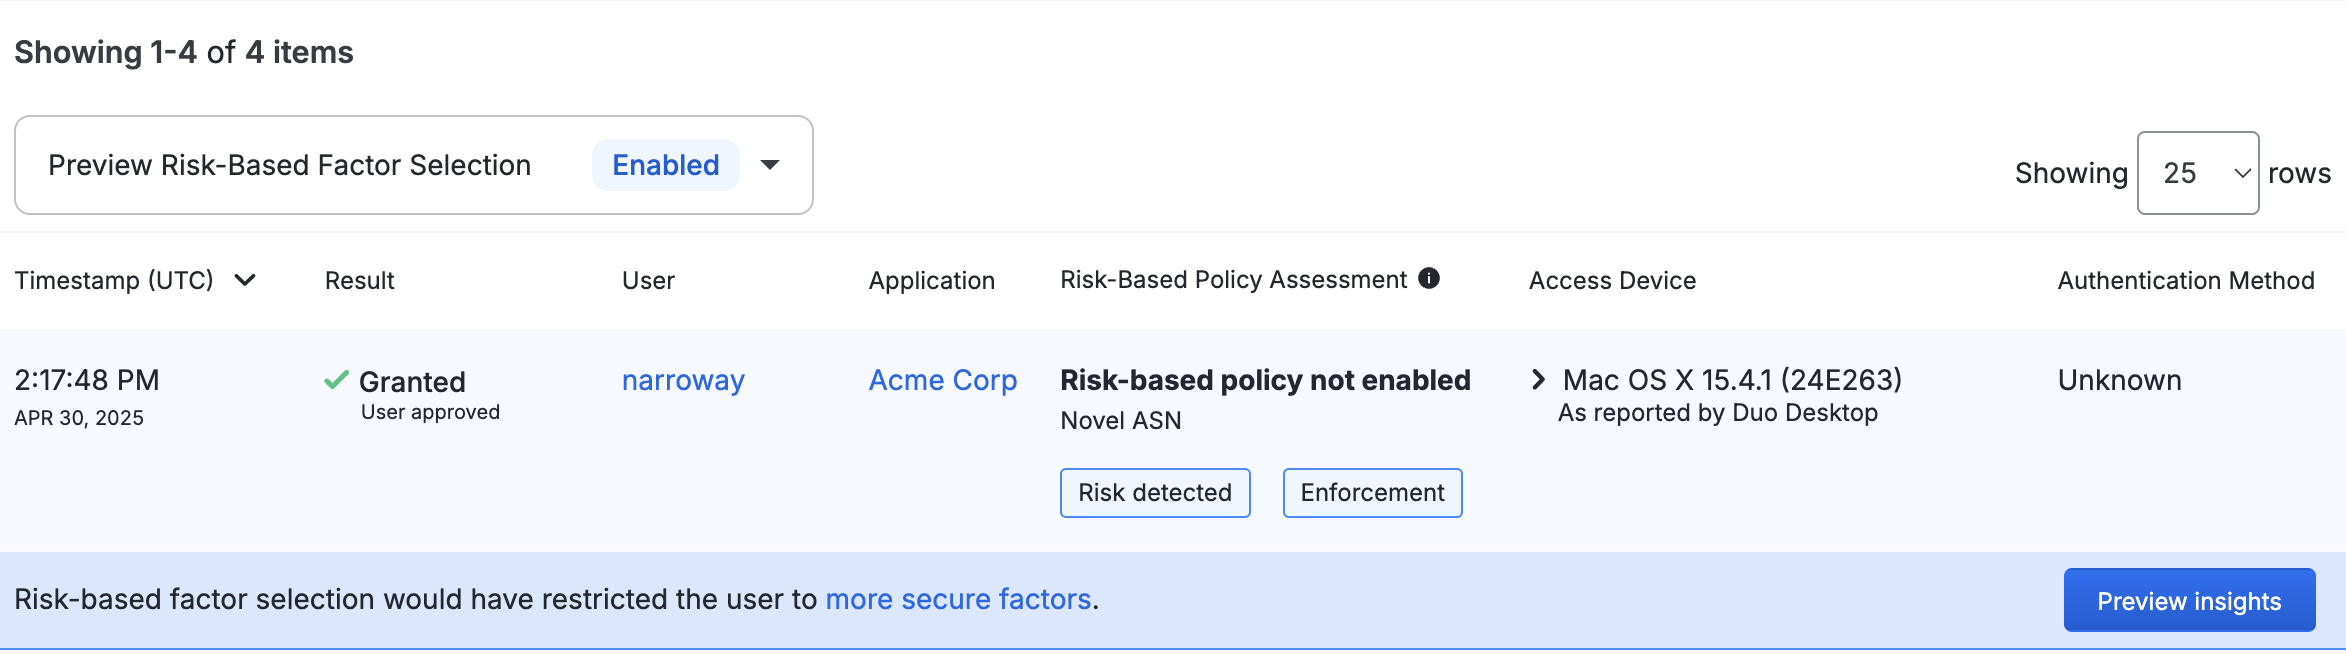Open the narroway user profile link

click(683, 380)
